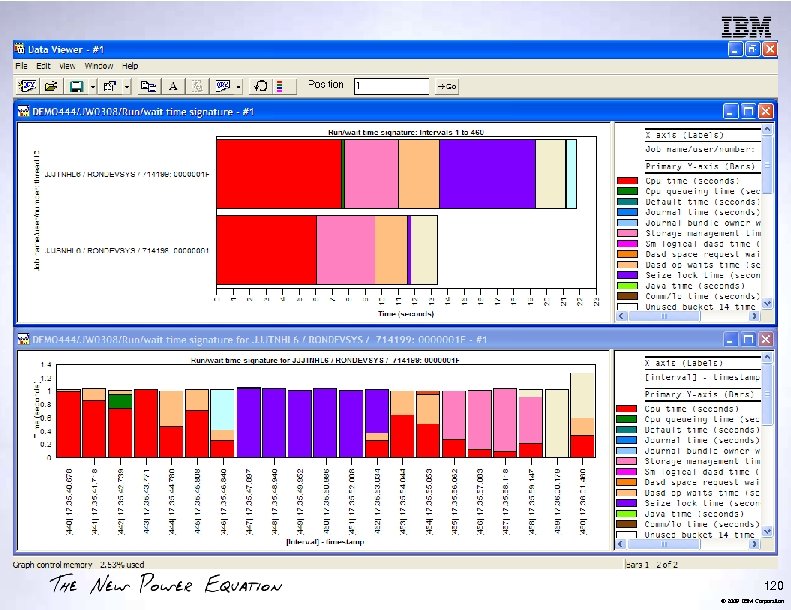Viewport: 791px width, 610px height.
Task: Click red Cpu time swatch in upper legend
Action: 627,181
